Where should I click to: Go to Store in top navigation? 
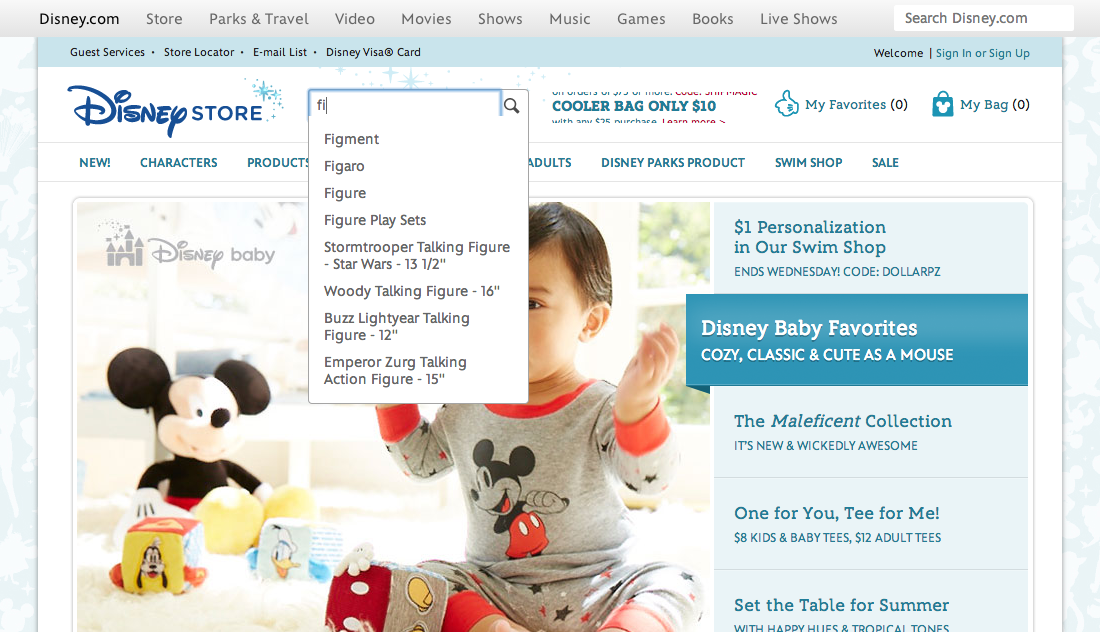[x=164, y=19]
